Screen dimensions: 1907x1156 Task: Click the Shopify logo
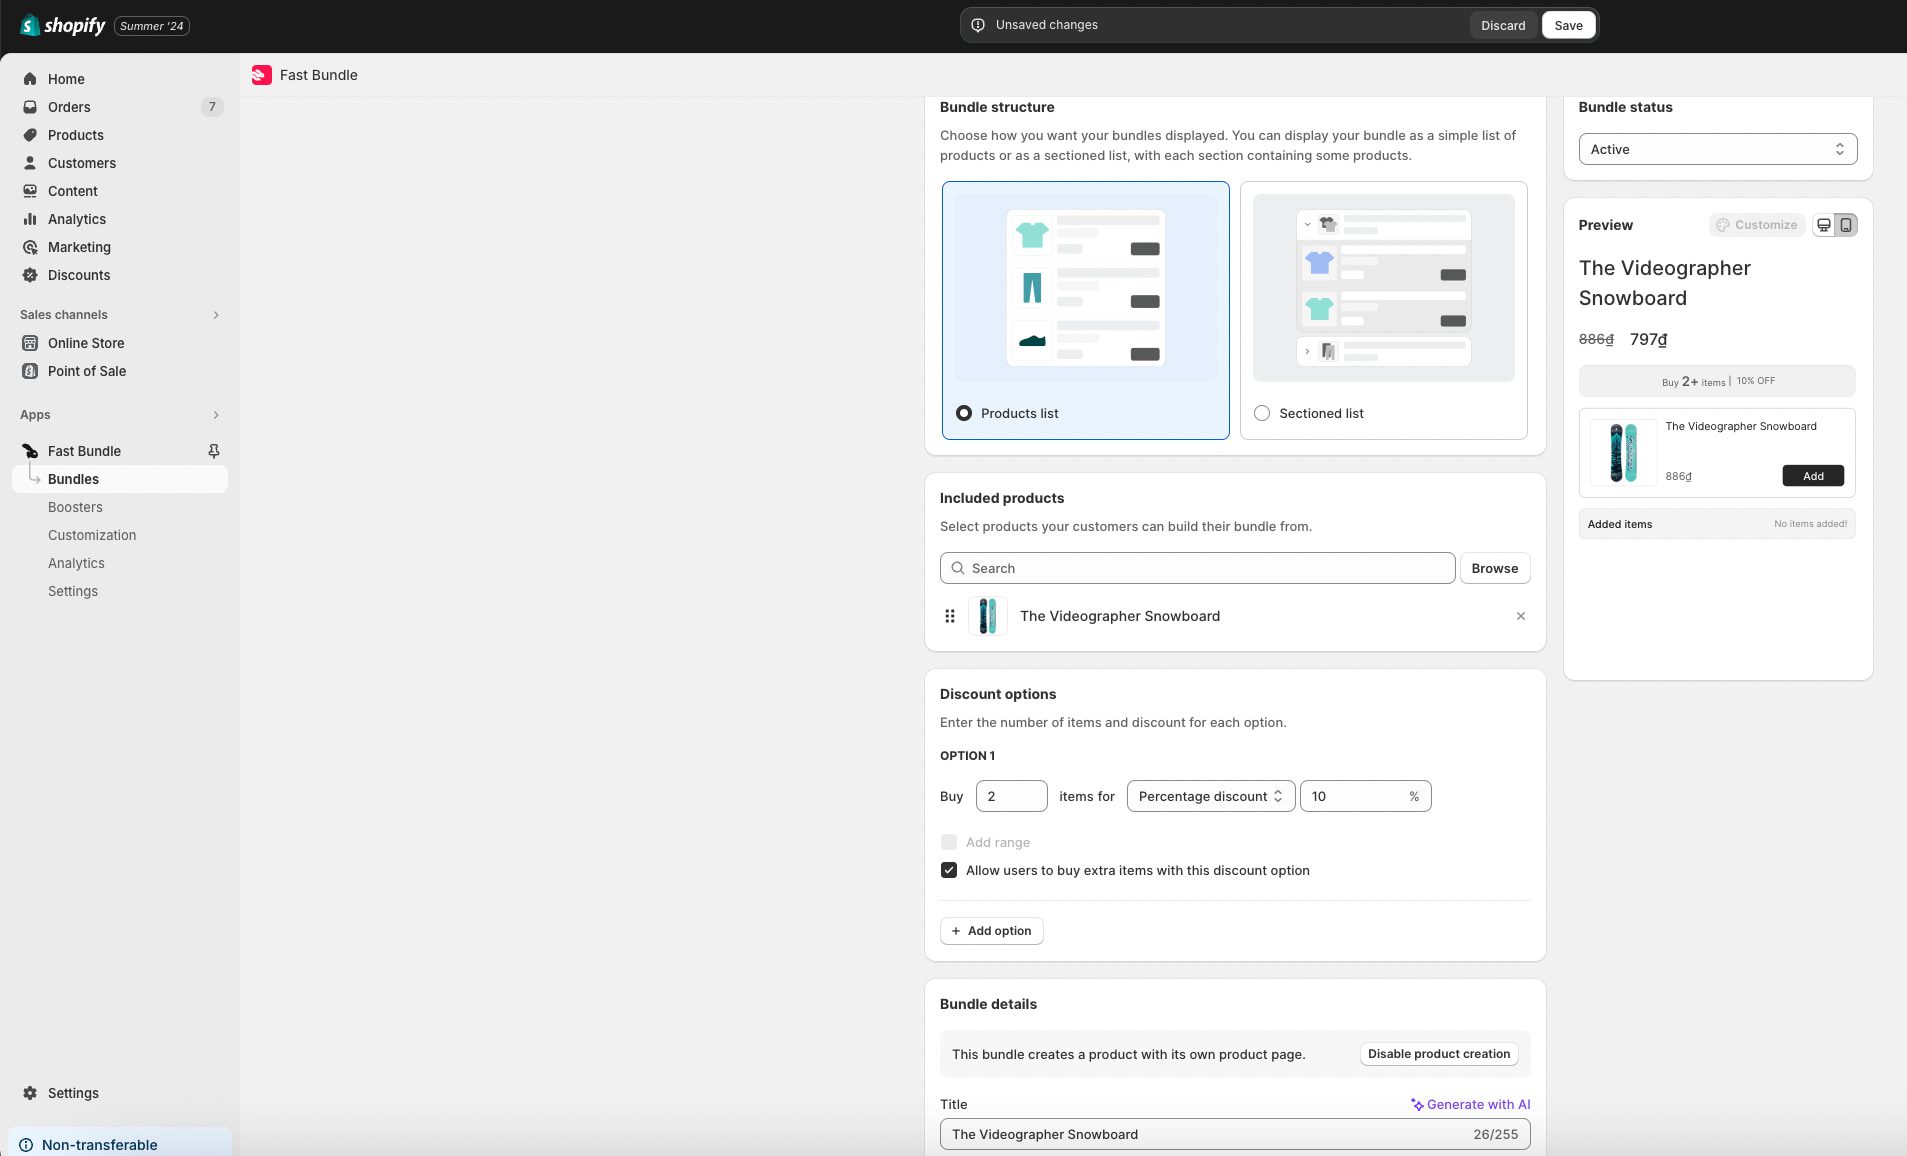62,26
